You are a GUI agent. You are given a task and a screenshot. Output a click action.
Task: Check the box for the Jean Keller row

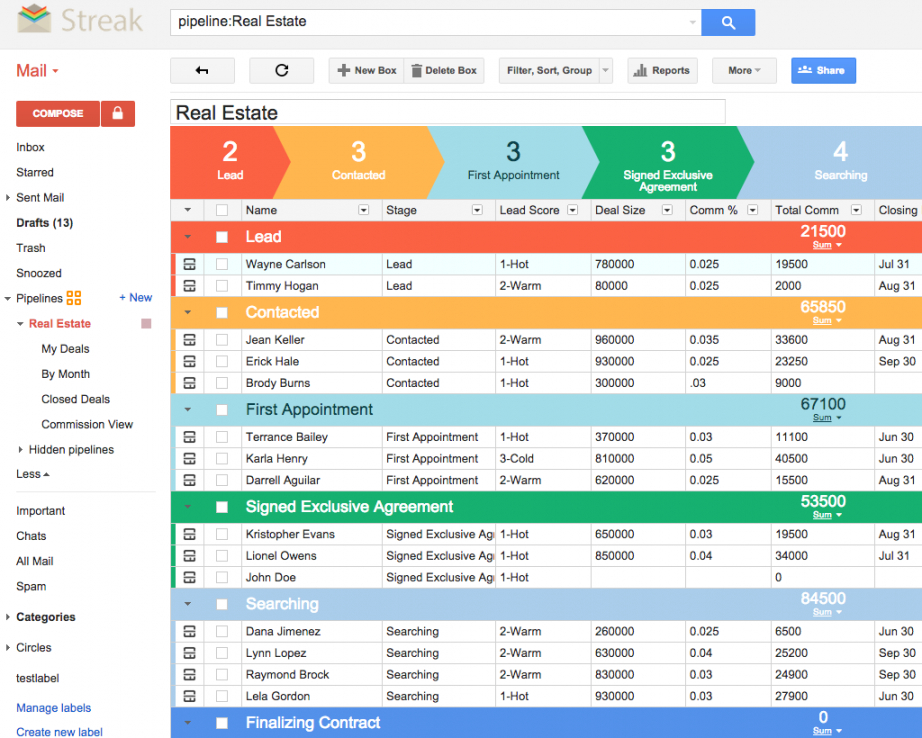click(222, 340)
